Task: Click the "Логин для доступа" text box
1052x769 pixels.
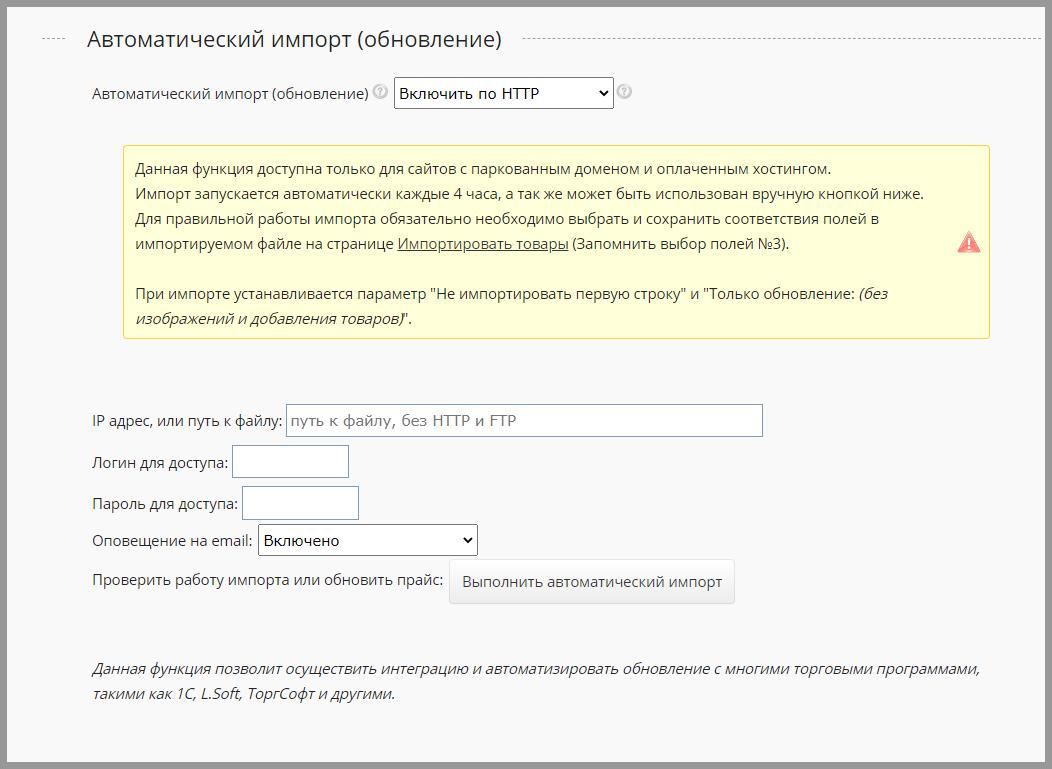Action: point(290,462)
